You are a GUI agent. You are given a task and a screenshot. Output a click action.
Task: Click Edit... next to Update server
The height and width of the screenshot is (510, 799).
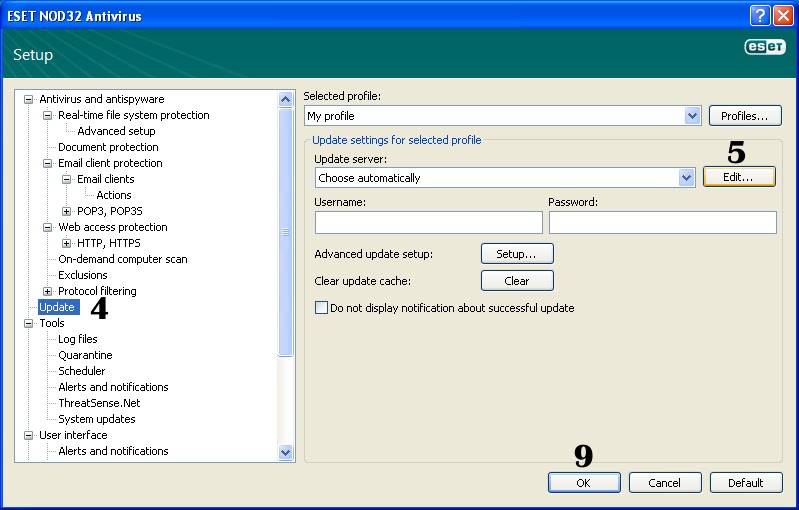tap(739, 177)
